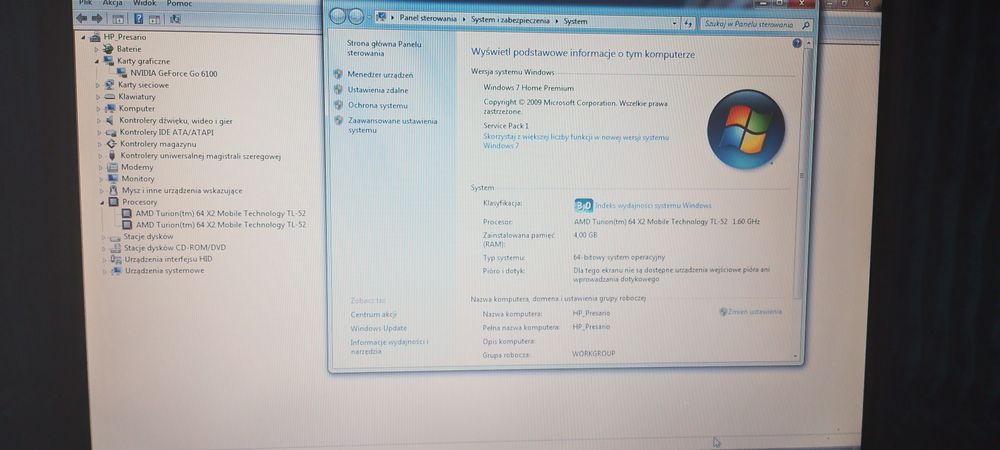The height and width of the screenshot is (450, 1000).
Task: Open the Widok menu
Action: (145, 3)
